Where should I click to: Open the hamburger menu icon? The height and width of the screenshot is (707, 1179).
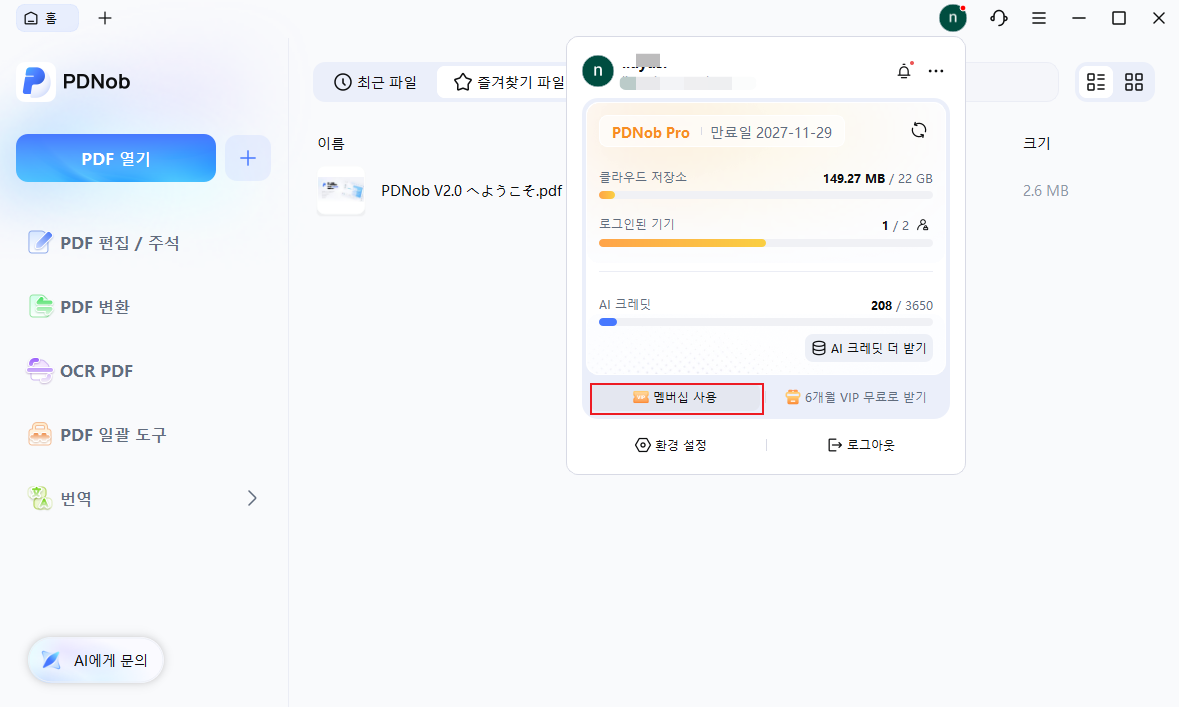coord(1038,18)
